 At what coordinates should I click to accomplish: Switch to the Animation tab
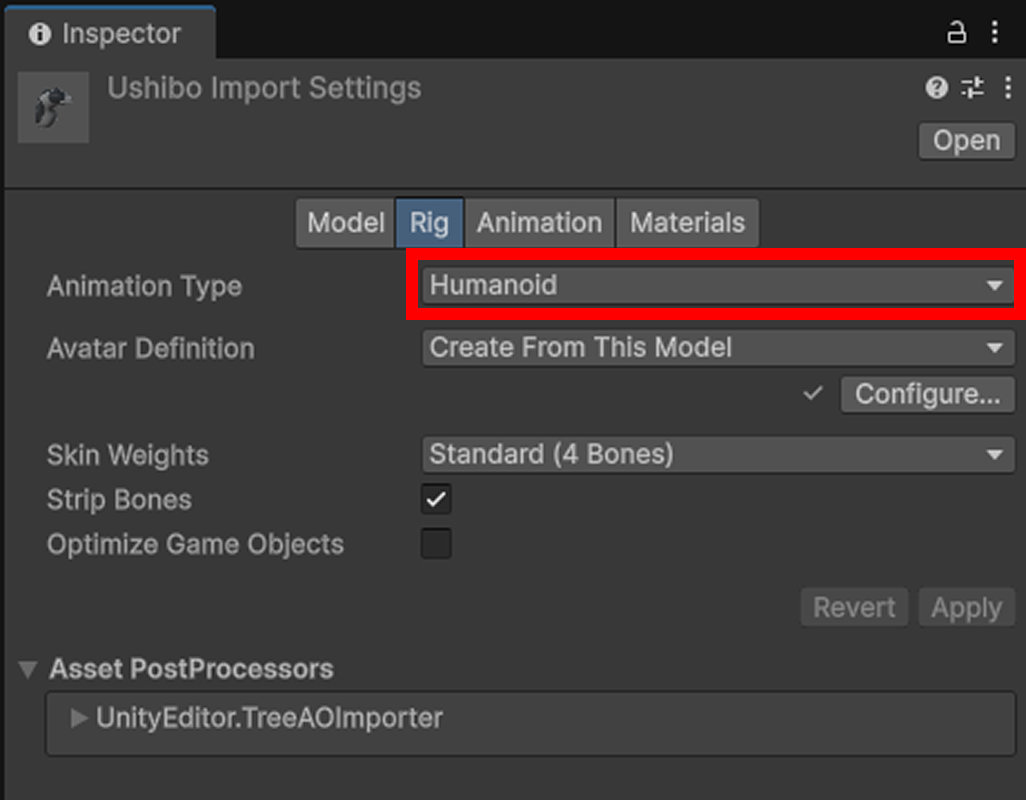point(539,223)
